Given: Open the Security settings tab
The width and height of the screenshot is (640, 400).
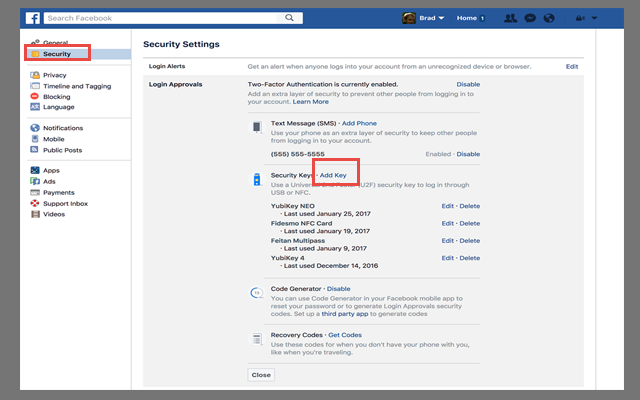Looking at the screenshot, I should click(57, 54).
